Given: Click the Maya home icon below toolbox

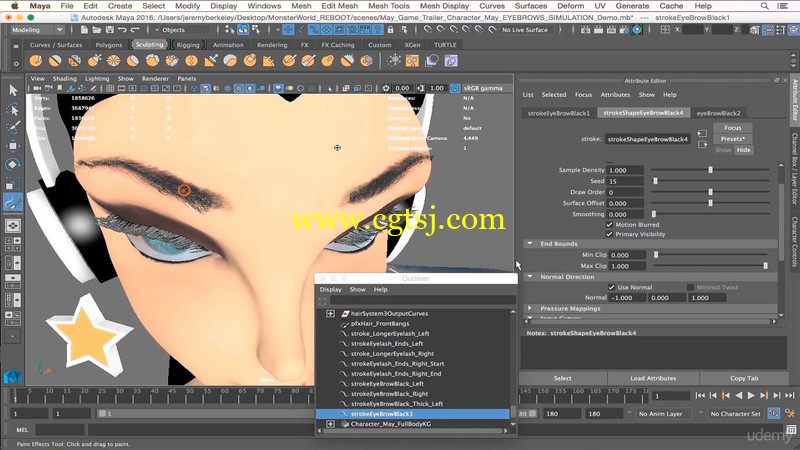Looking at the screenshot, I should click(x=13, y=377).
